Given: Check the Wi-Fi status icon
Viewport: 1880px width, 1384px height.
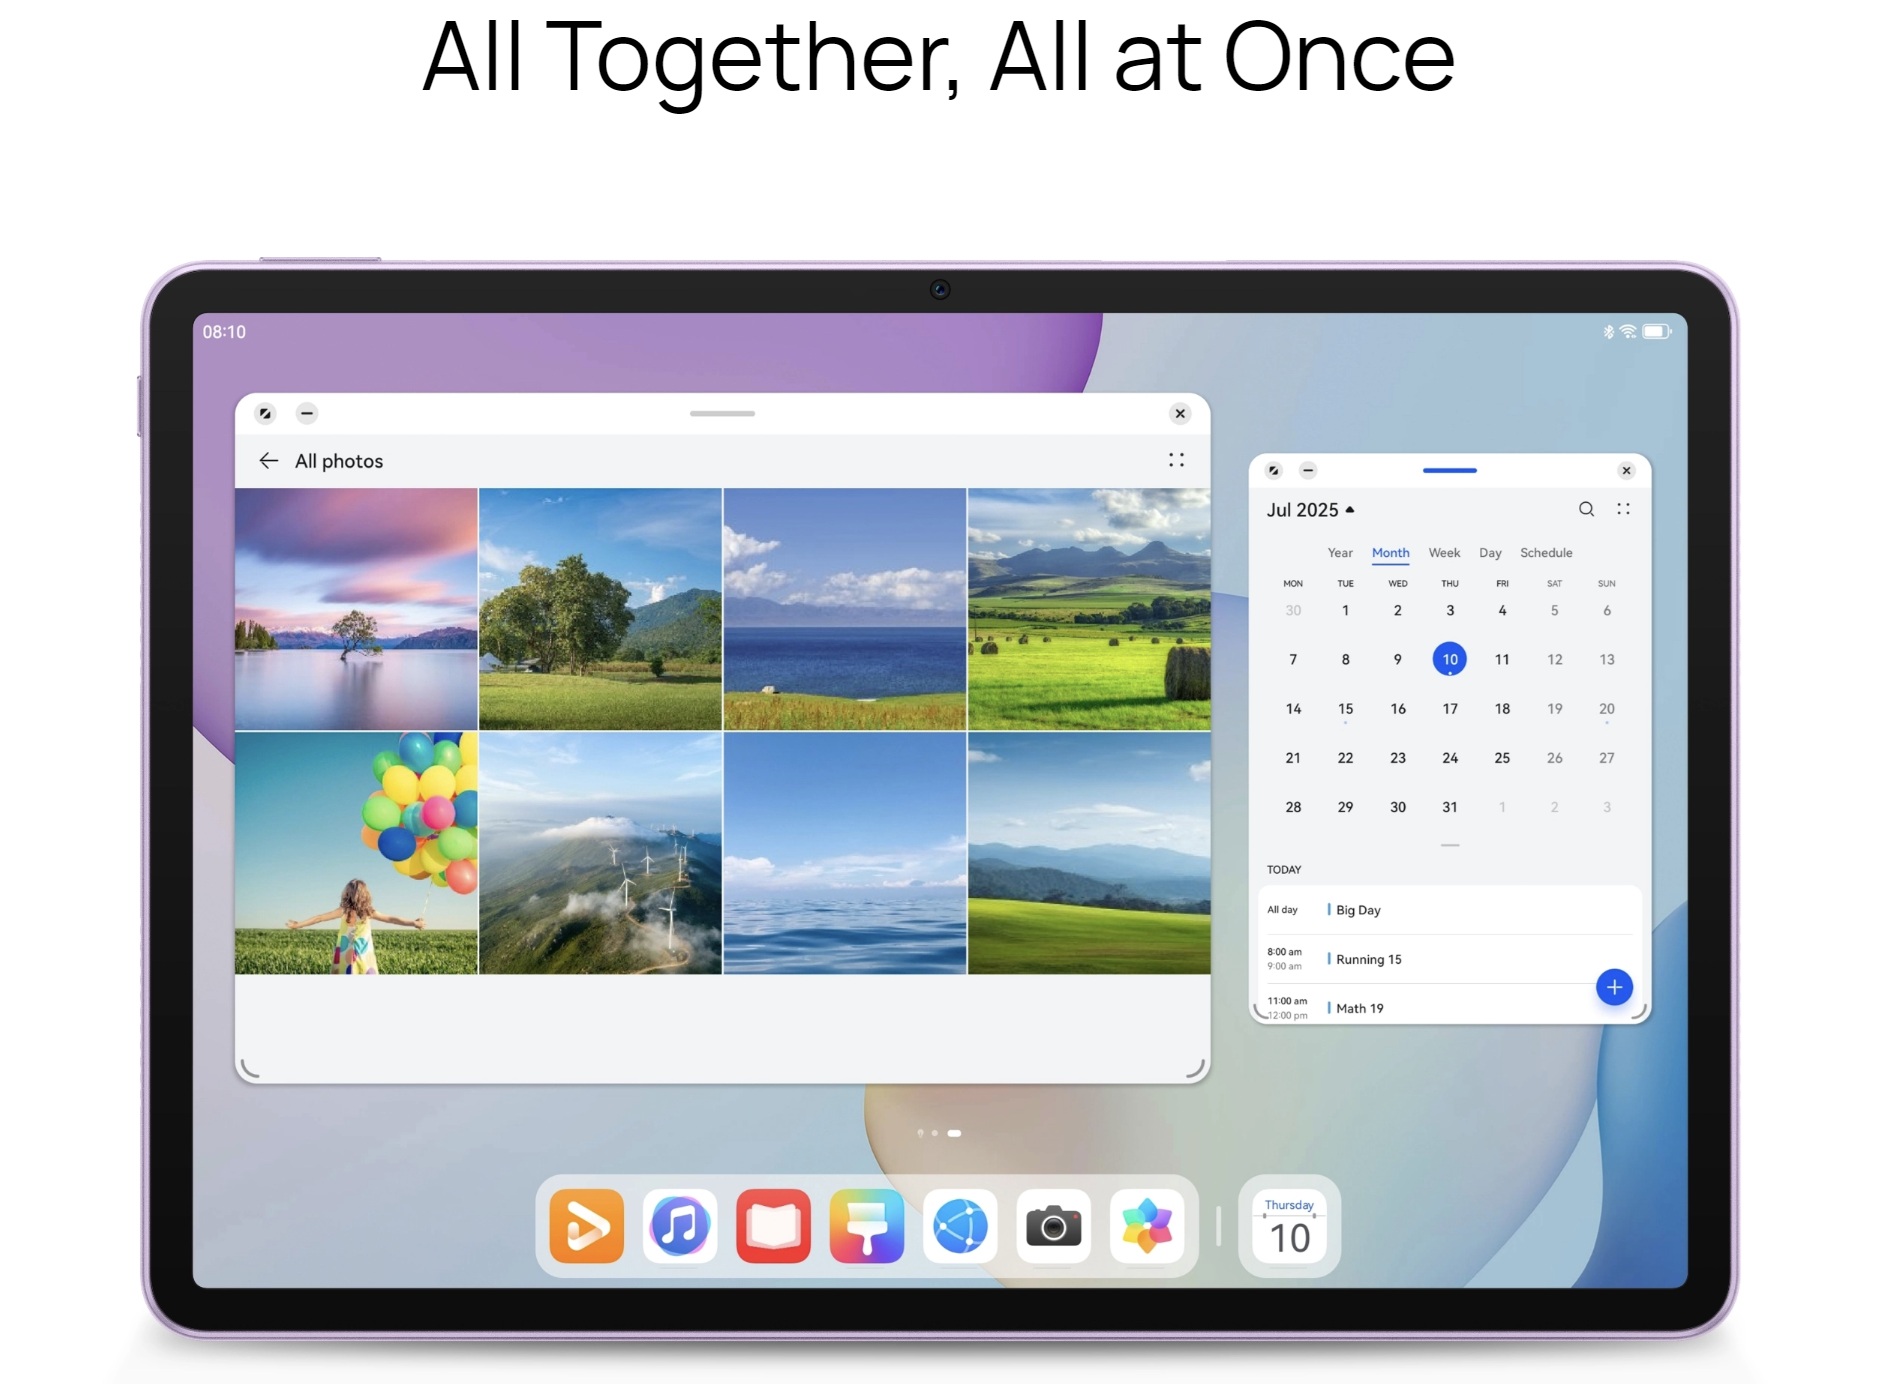Looking at the screenshot, I should pos(1628,331).
